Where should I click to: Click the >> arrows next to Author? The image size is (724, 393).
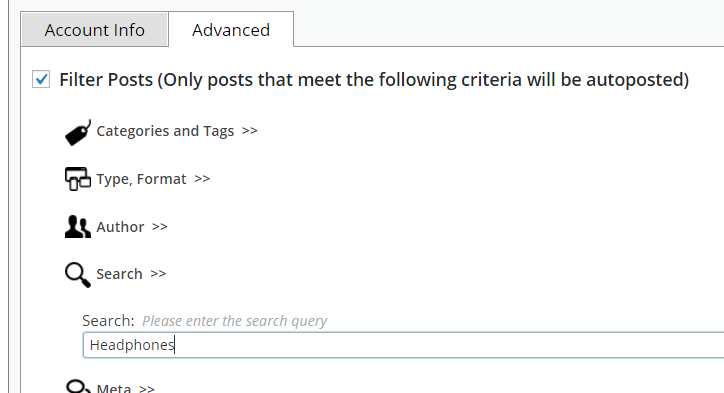160,227
